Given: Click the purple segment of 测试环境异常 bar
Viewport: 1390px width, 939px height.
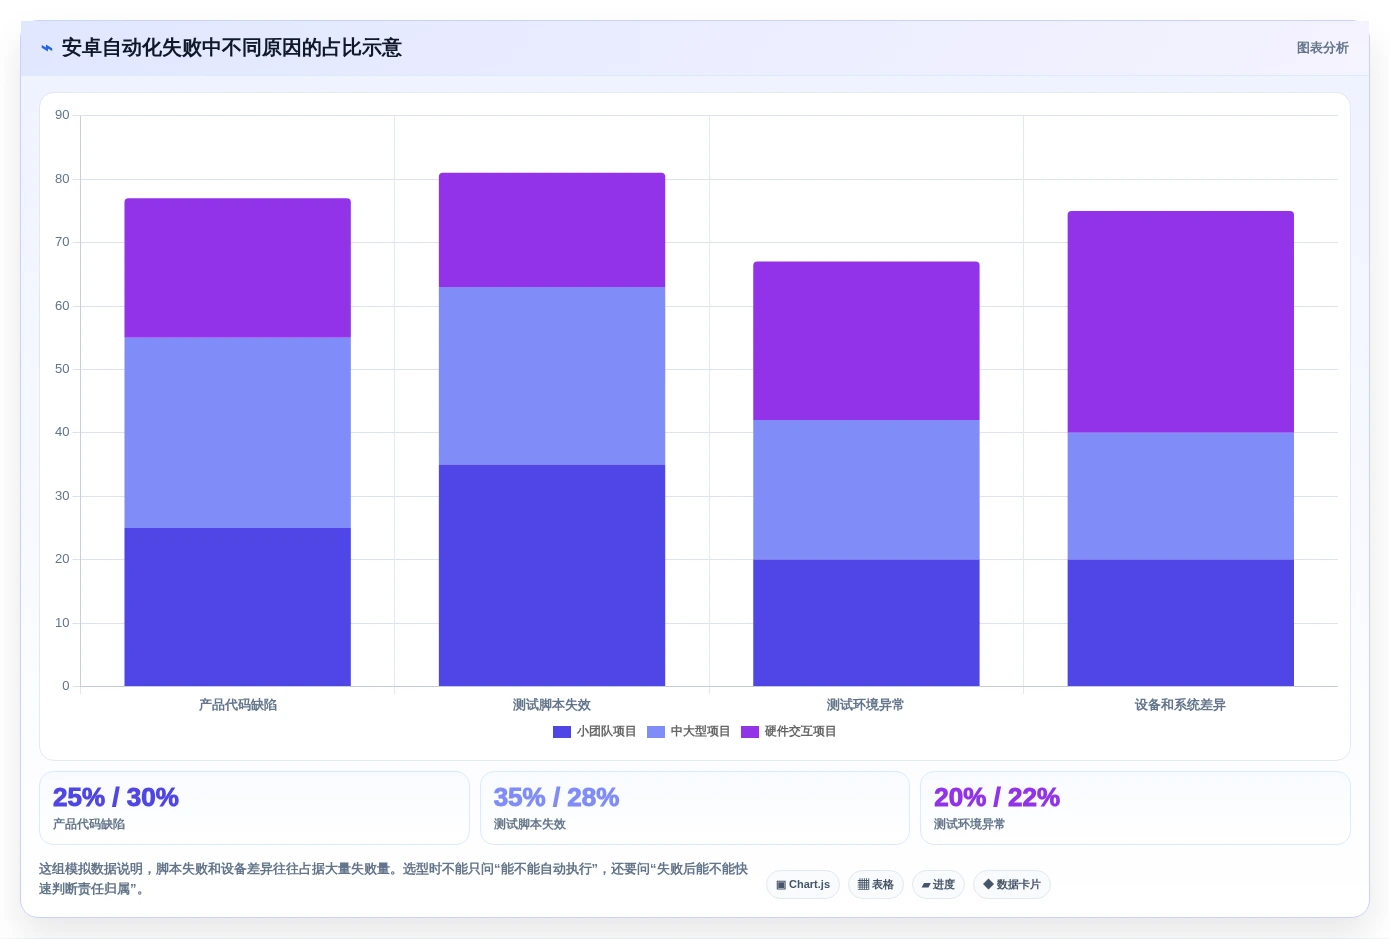Looking at the screenshot, I should pyautogui.click(x=866, y=341).
